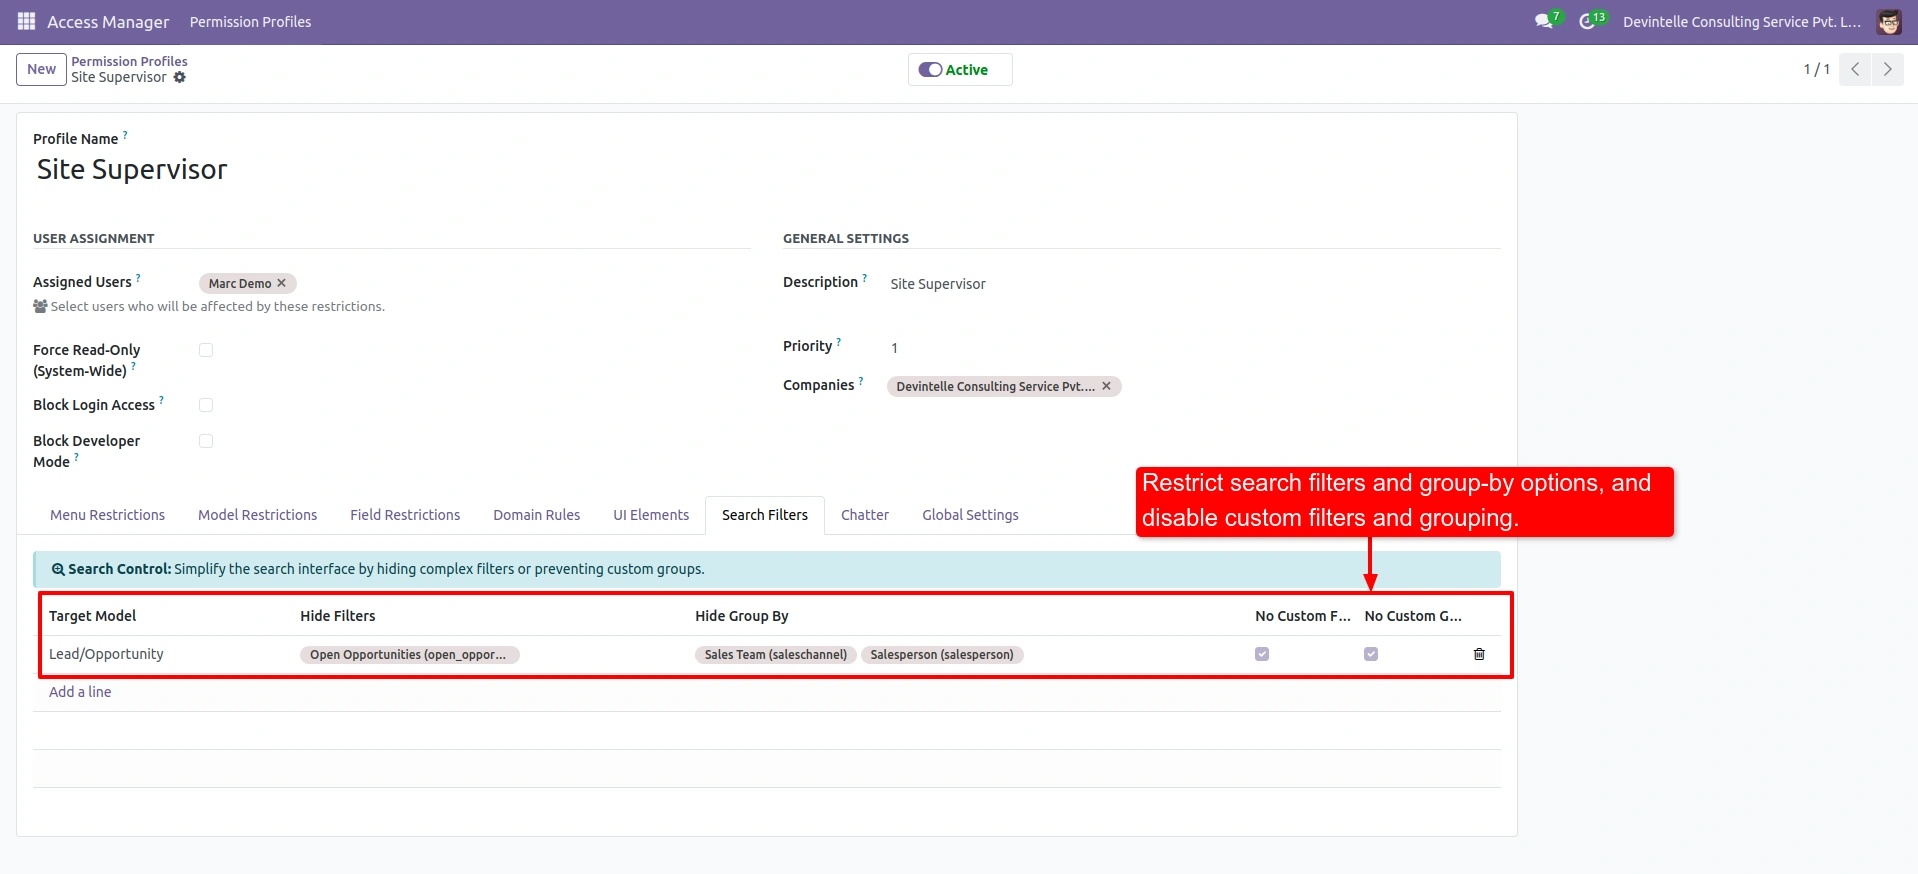Enable Force Read-Only (System-Wide) checkbox
1918x874 pixels.
pyautogui.click(x=206, y=350)
